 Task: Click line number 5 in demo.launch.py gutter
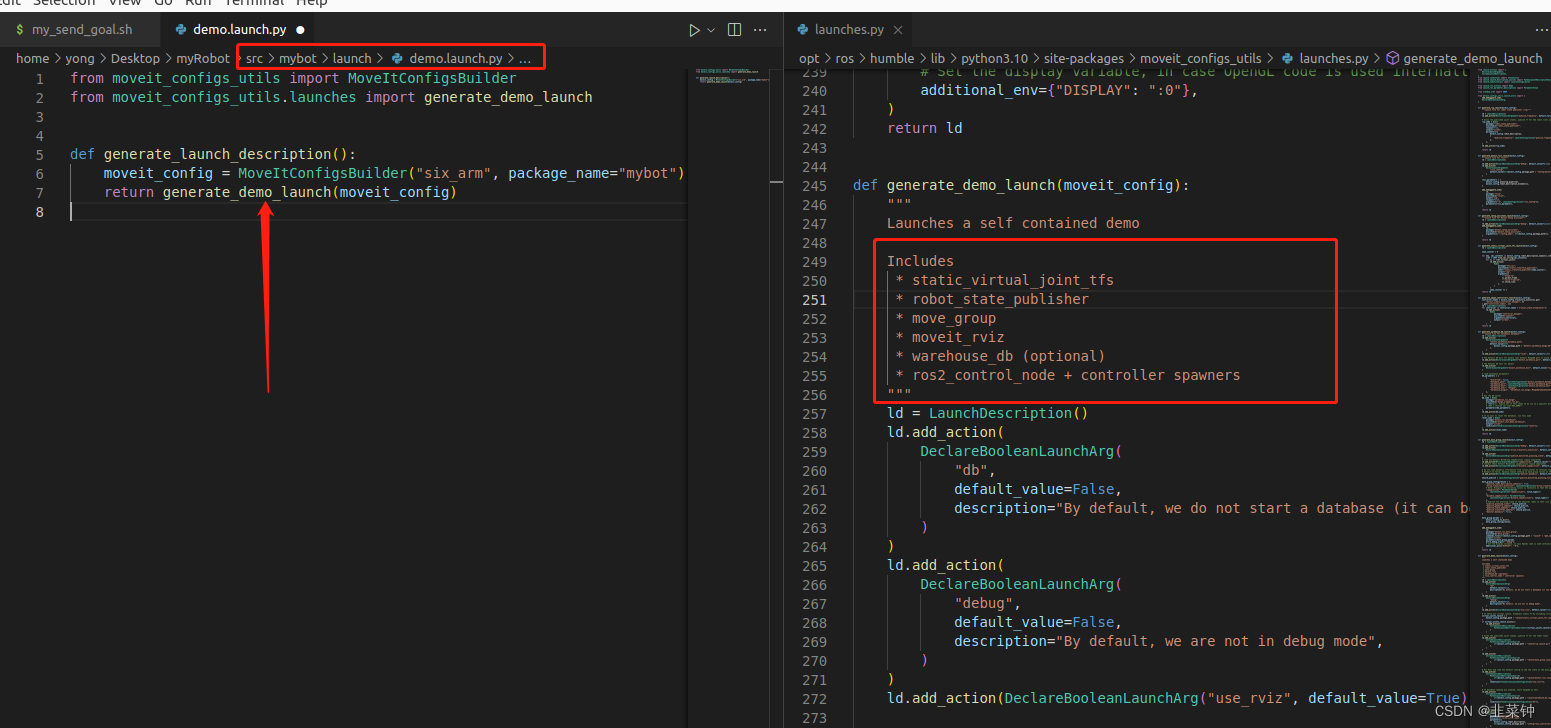pos(39,154)
